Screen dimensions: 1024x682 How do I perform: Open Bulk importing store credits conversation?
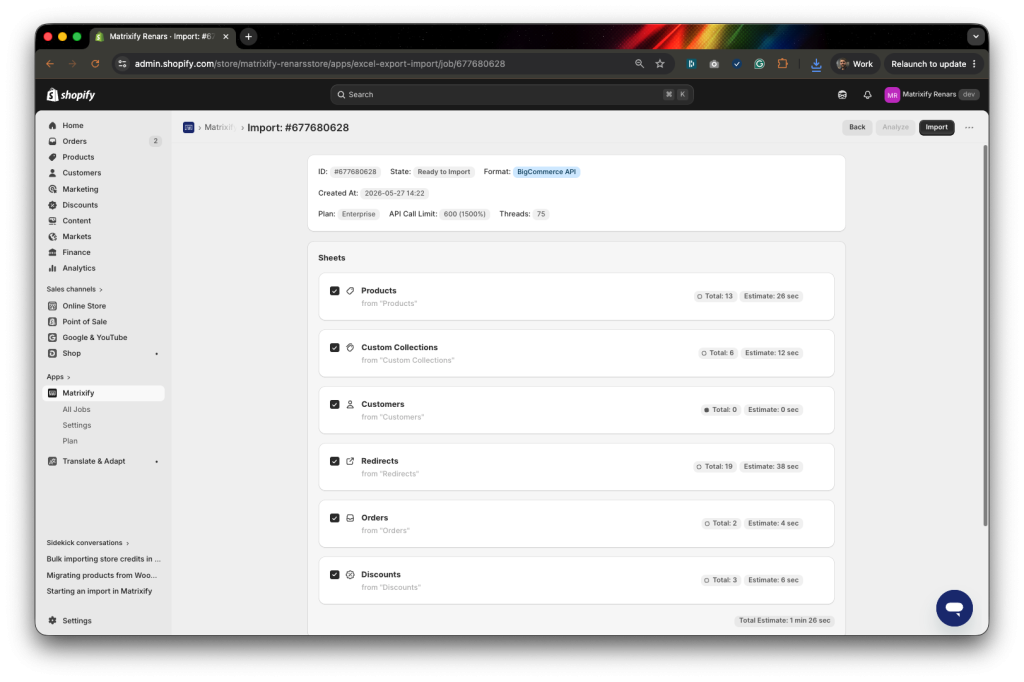click(103, 559)
